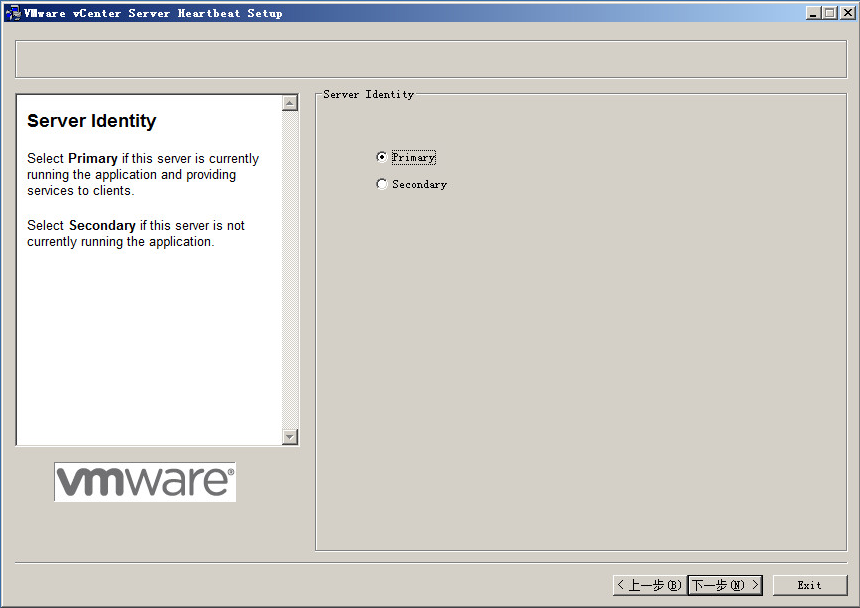Click the "Server Identity" group box label
The image size is (860, 608).
(369, 94)
